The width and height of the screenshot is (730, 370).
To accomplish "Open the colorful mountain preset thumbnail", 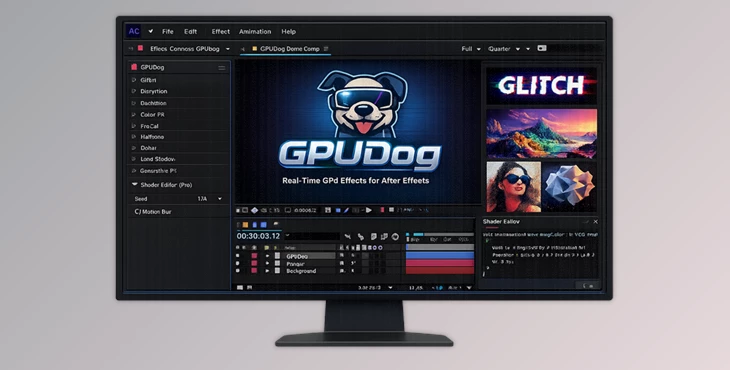I will tap(541, 133).
